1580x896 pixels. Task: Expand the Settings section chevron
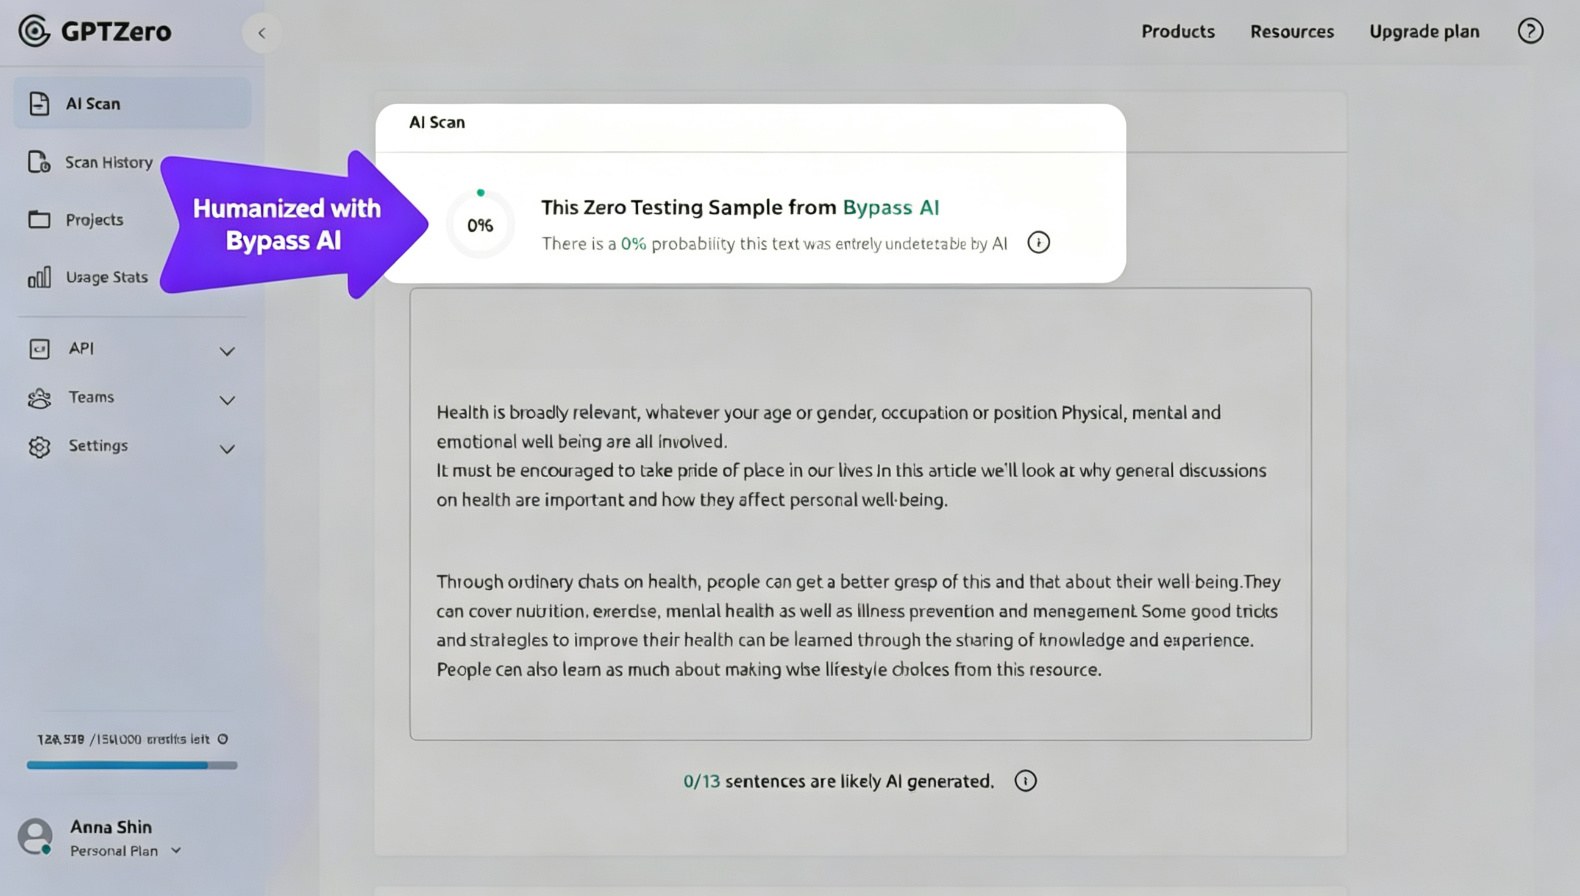227,449
